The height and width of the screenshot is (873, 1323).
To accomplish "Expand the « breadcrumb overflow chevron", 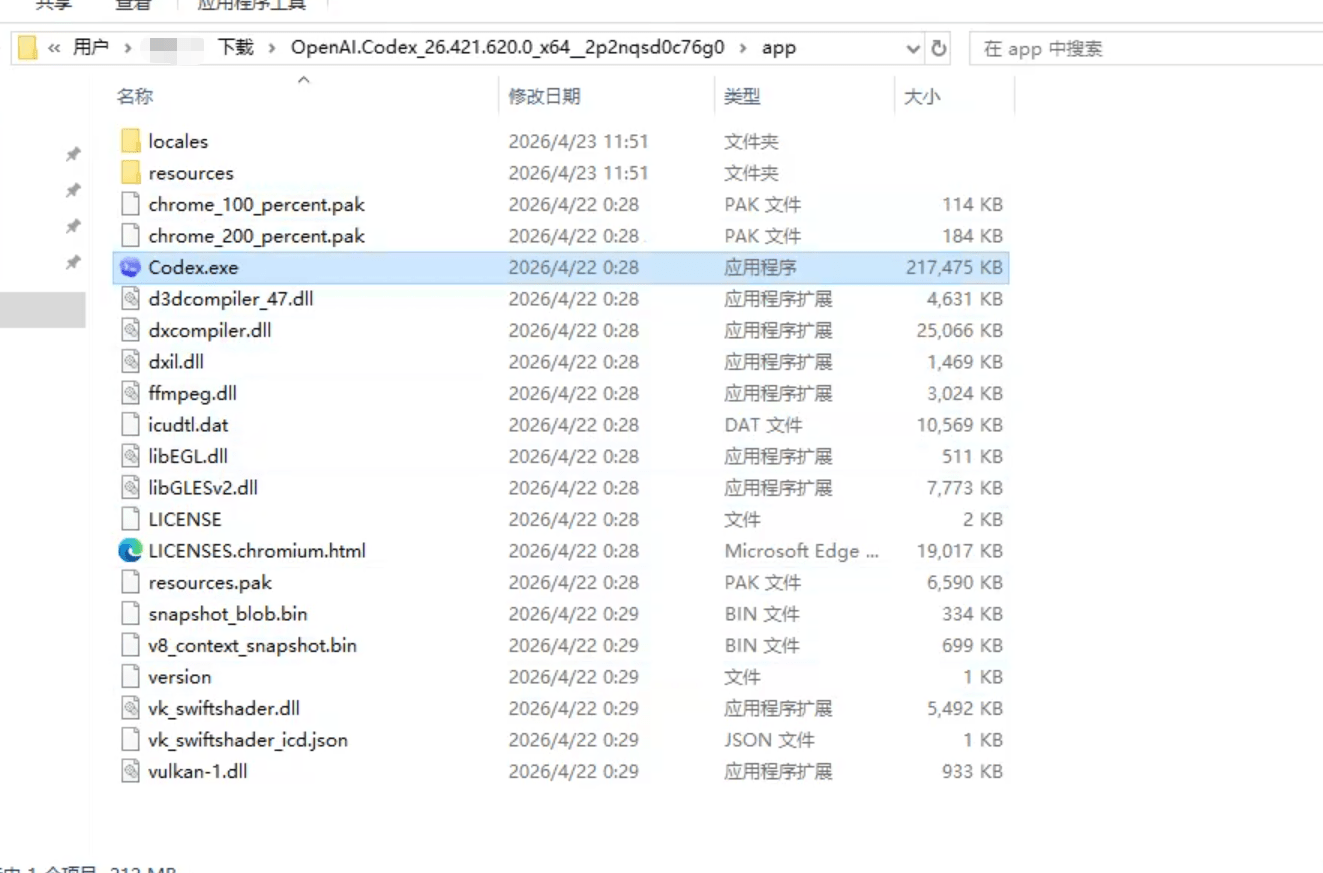I will coord(54,48).
